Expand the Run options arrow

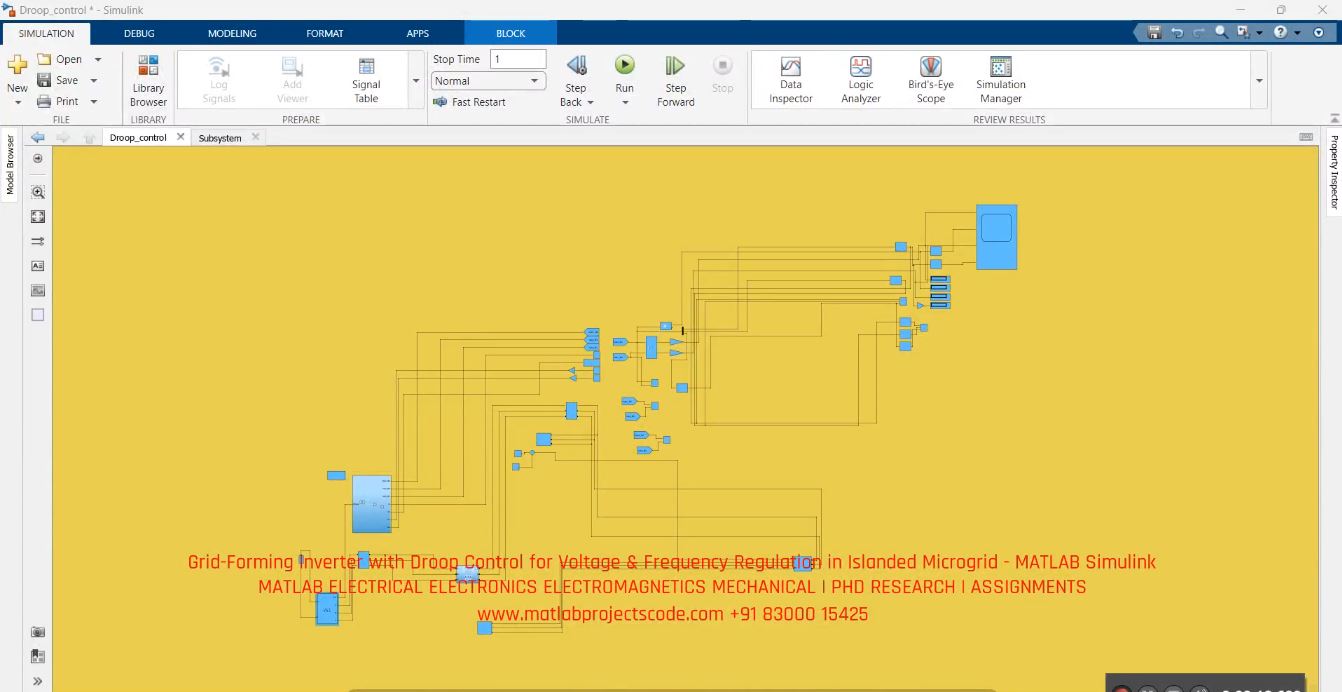624,102
